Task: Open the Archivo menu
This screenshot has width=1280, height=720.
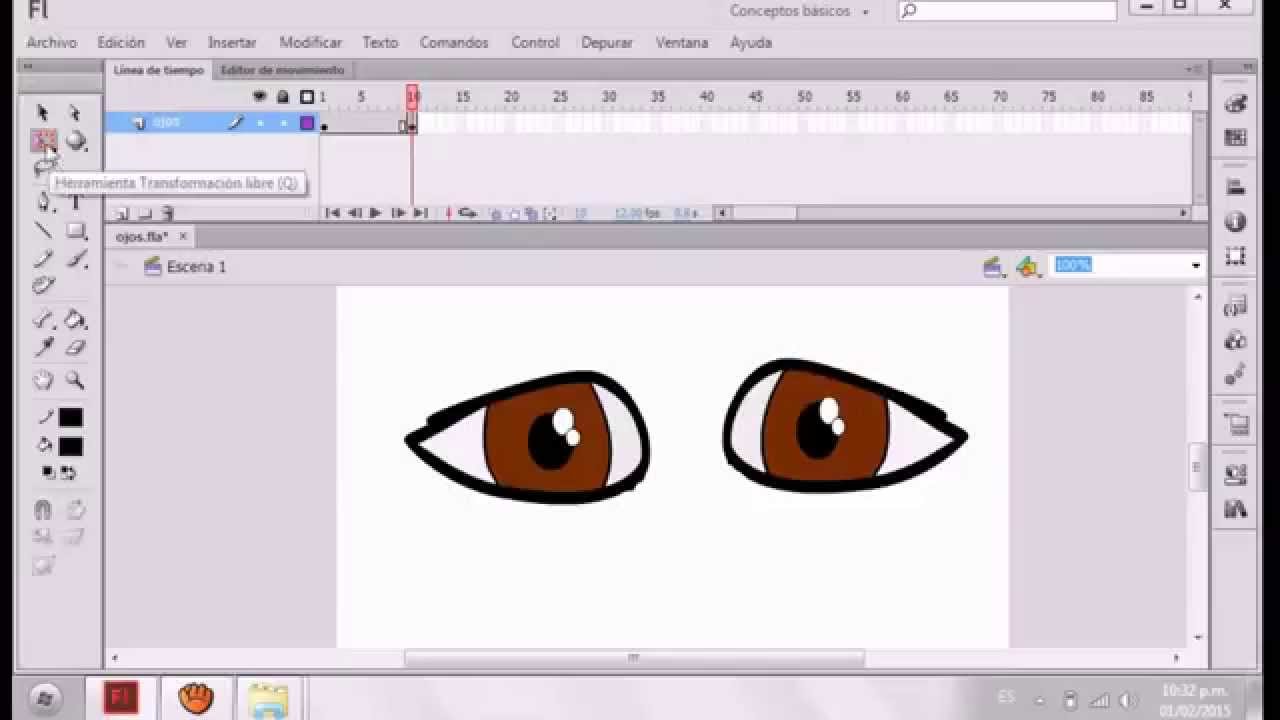Action: click(51, 43)
